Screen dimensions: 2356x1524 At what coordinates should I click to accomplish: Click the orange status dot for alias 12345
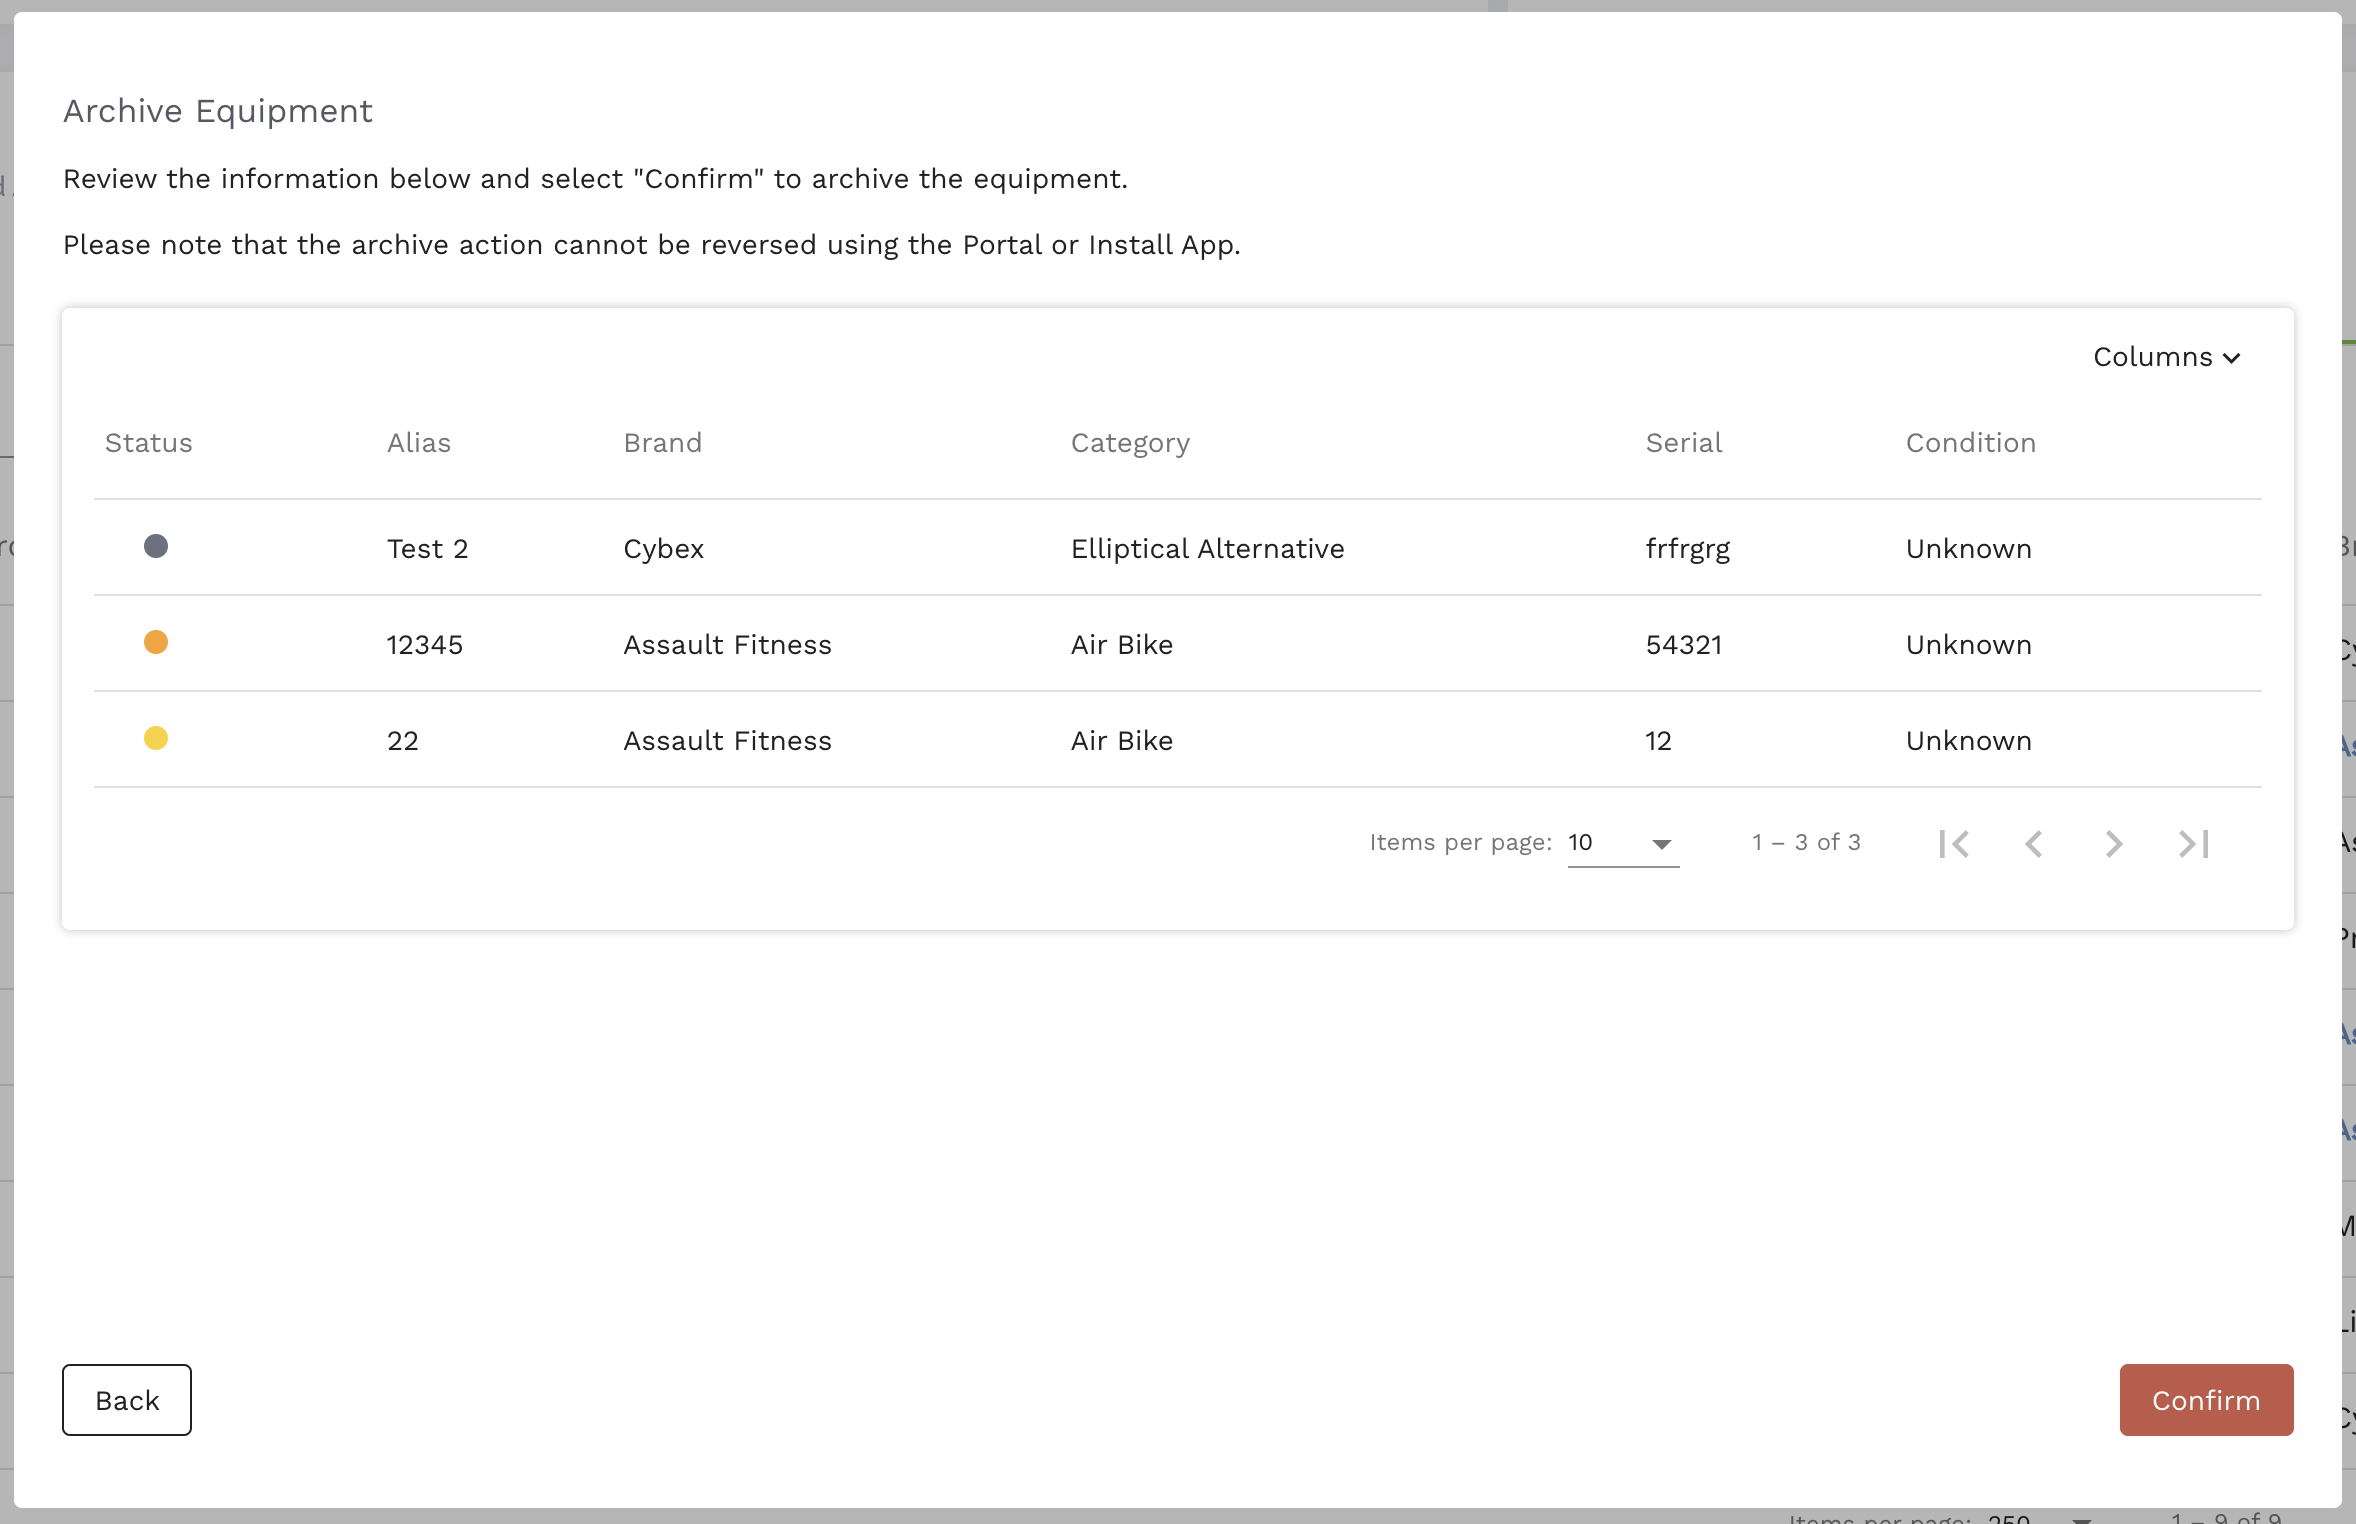156,642
